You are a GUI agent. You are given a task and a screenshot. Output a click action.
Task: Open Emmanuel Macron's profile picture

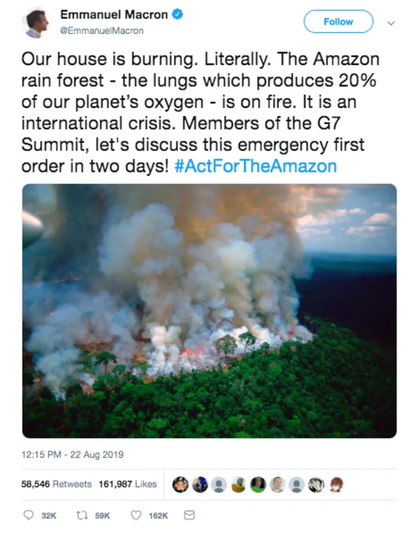click(35, 23)
